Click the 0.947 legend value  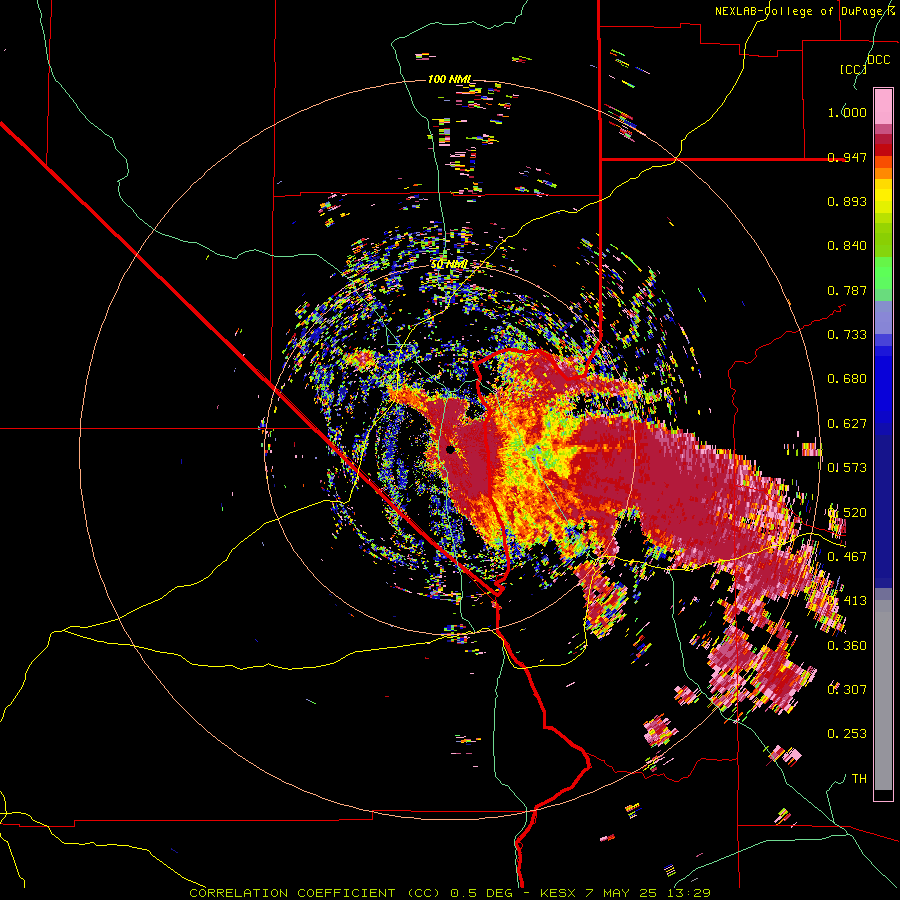pyautogui.click(x=847, y=157)
